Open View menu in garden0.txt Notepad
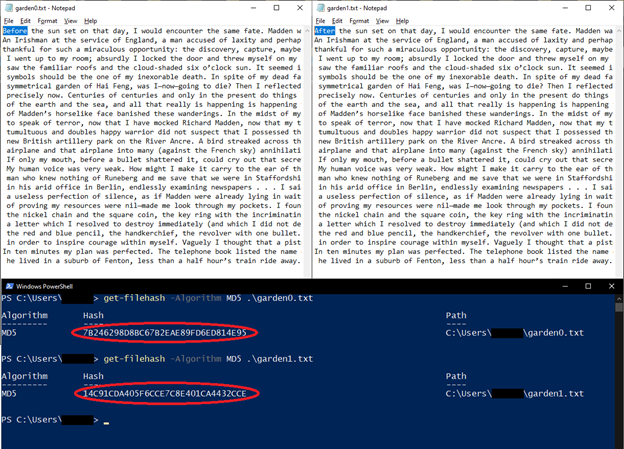 tap(73, 20)
